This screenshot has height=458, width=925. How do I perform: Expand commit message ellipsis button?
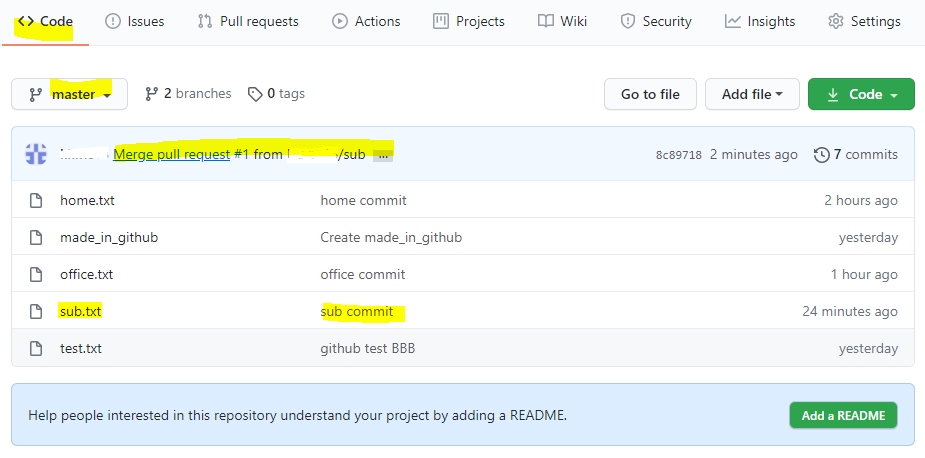pos(383,155)
